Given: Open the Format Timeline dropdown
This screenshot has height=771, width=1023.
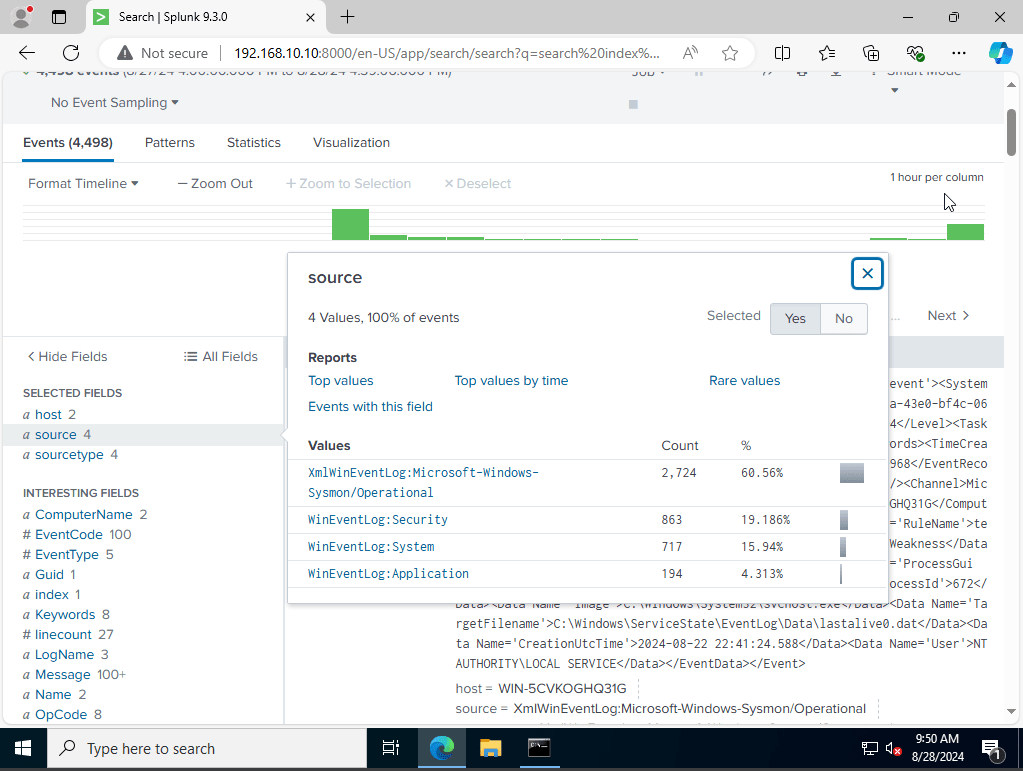Looking at the screenshot, I should coord(83,183).
